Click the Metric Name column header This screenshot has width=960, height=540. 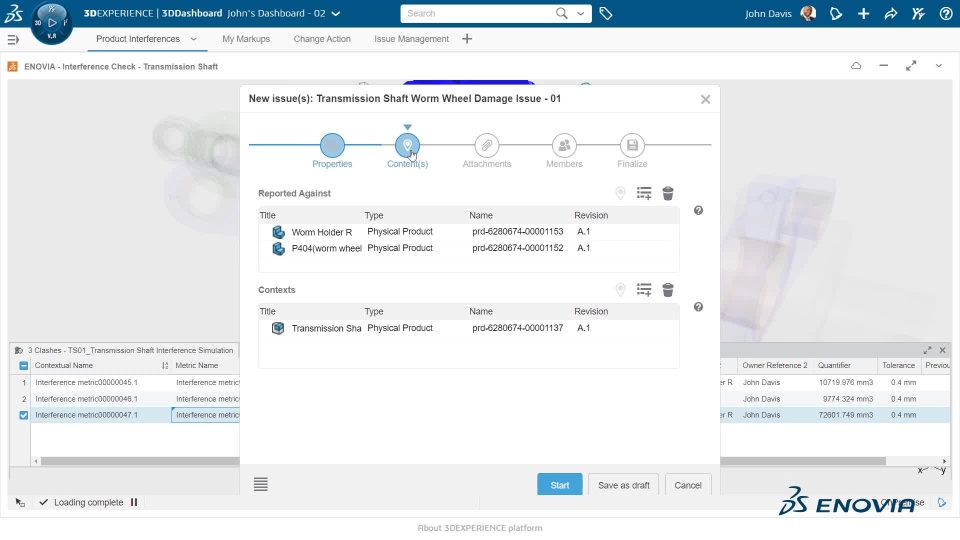coord(197,366)
